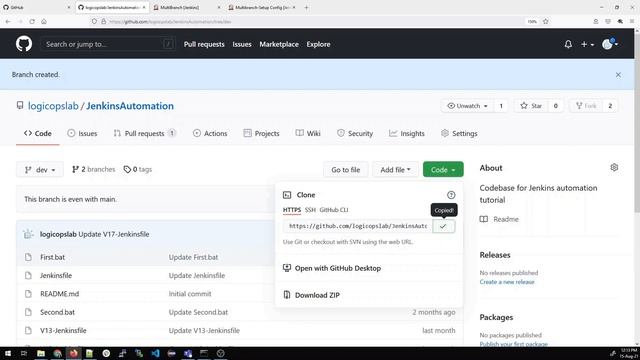The image size is (640, 360).
Task: Click Issues in top navigation
Action: coord(242,44)
